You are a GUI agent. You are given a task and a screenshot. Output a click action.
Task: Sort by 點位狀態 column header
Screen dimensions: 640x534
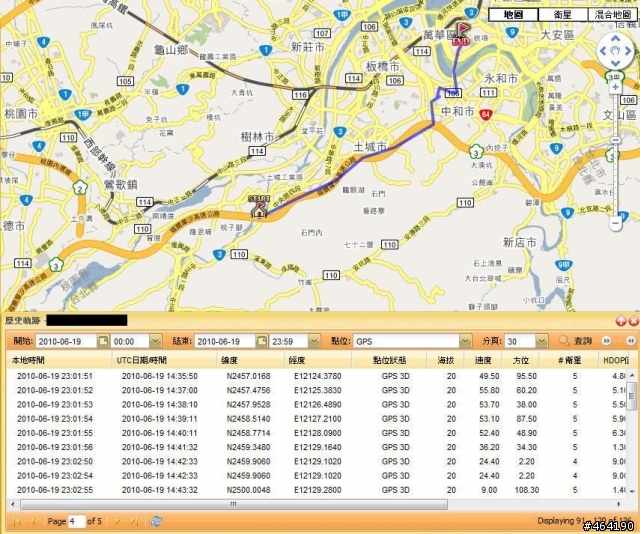pyautogui.click(x=389, y=360)
